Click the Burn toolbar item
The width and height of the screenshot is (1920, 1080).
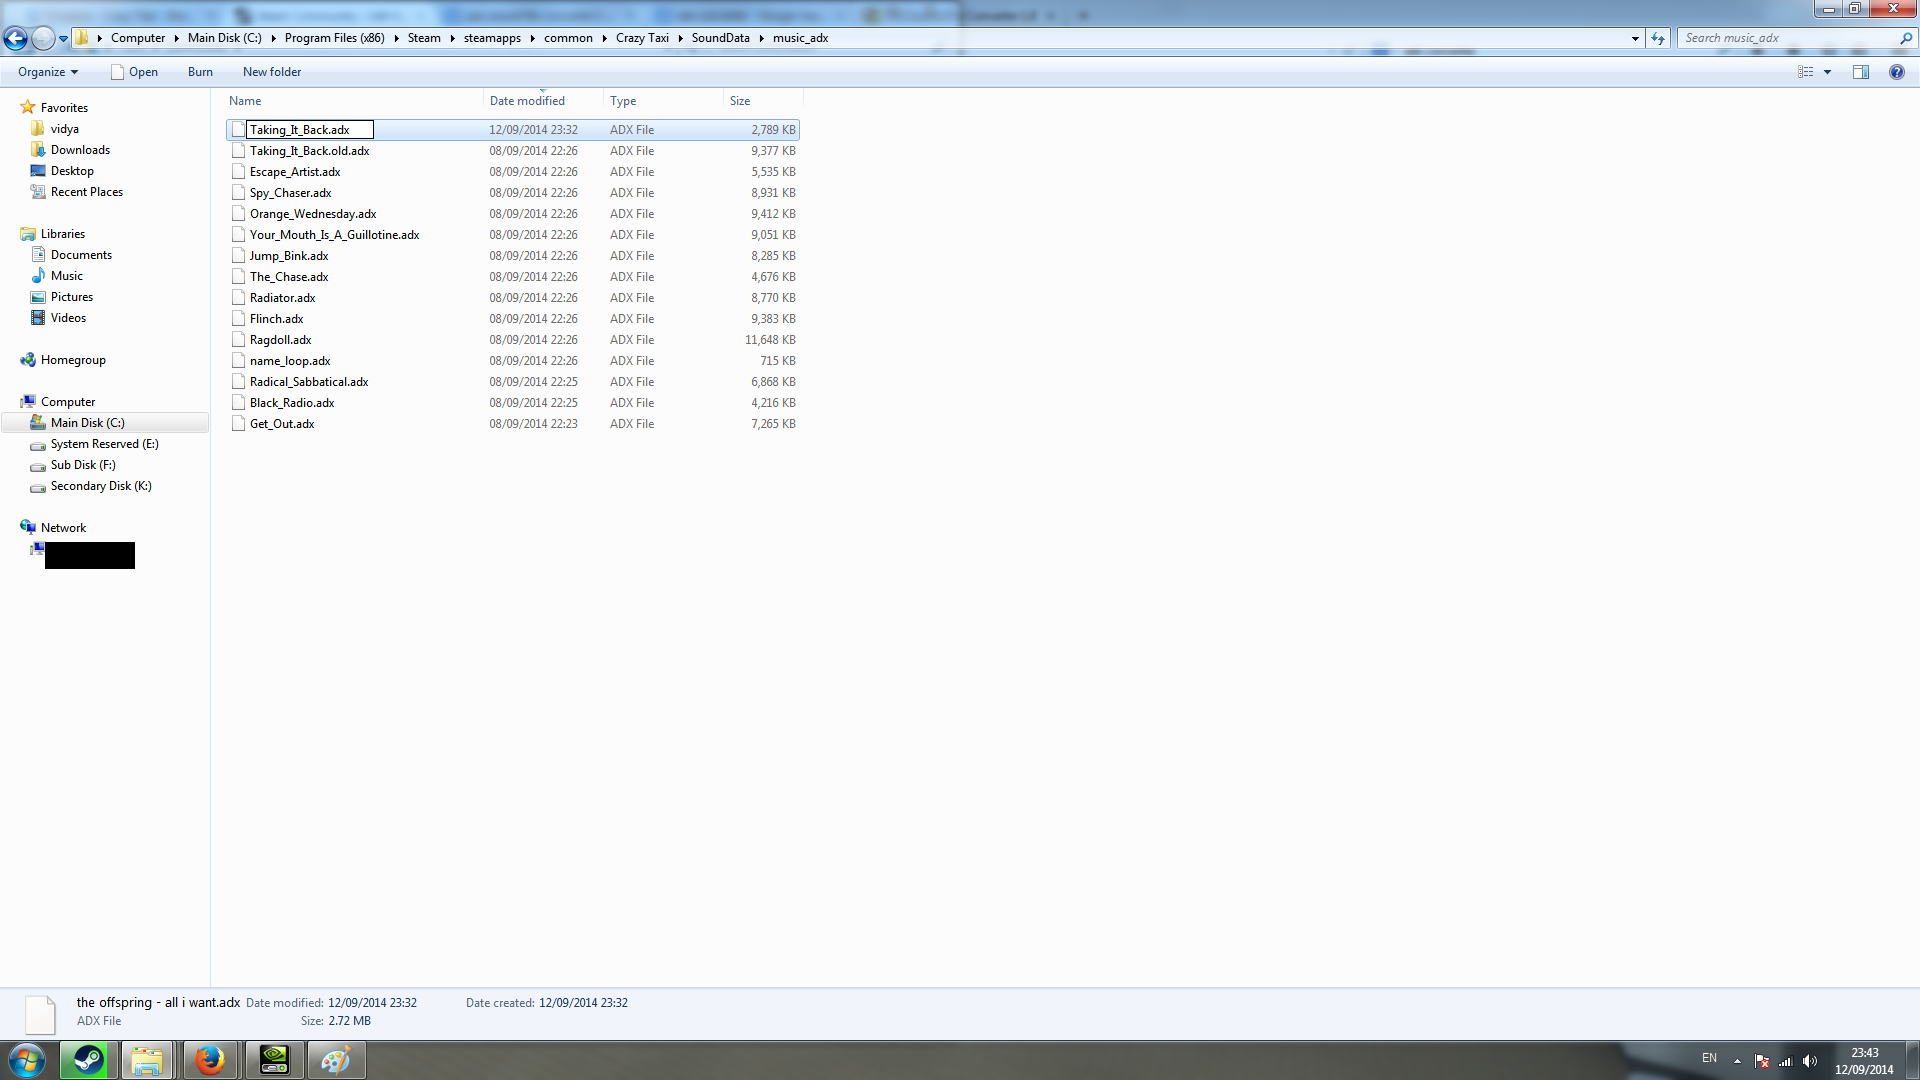(x=200, y=72)
